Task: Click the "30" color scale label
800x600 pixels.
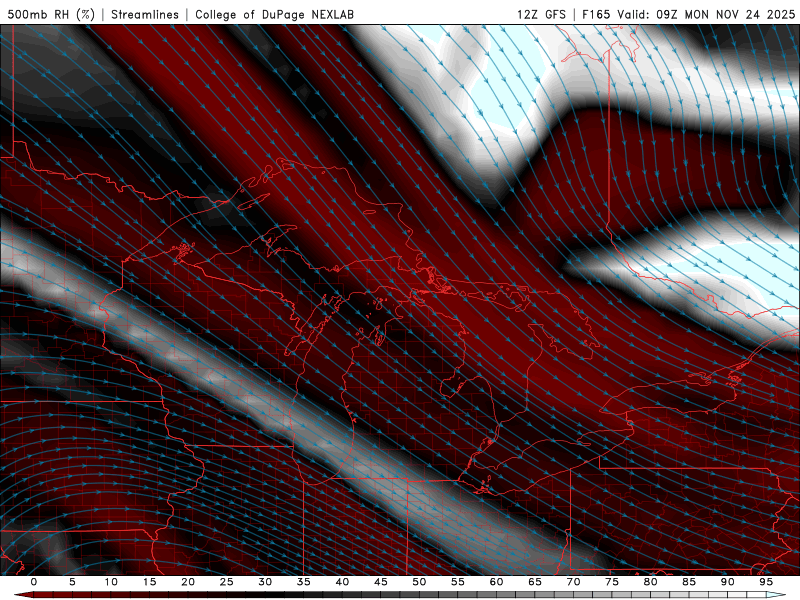Action: (x=265, y=582)
